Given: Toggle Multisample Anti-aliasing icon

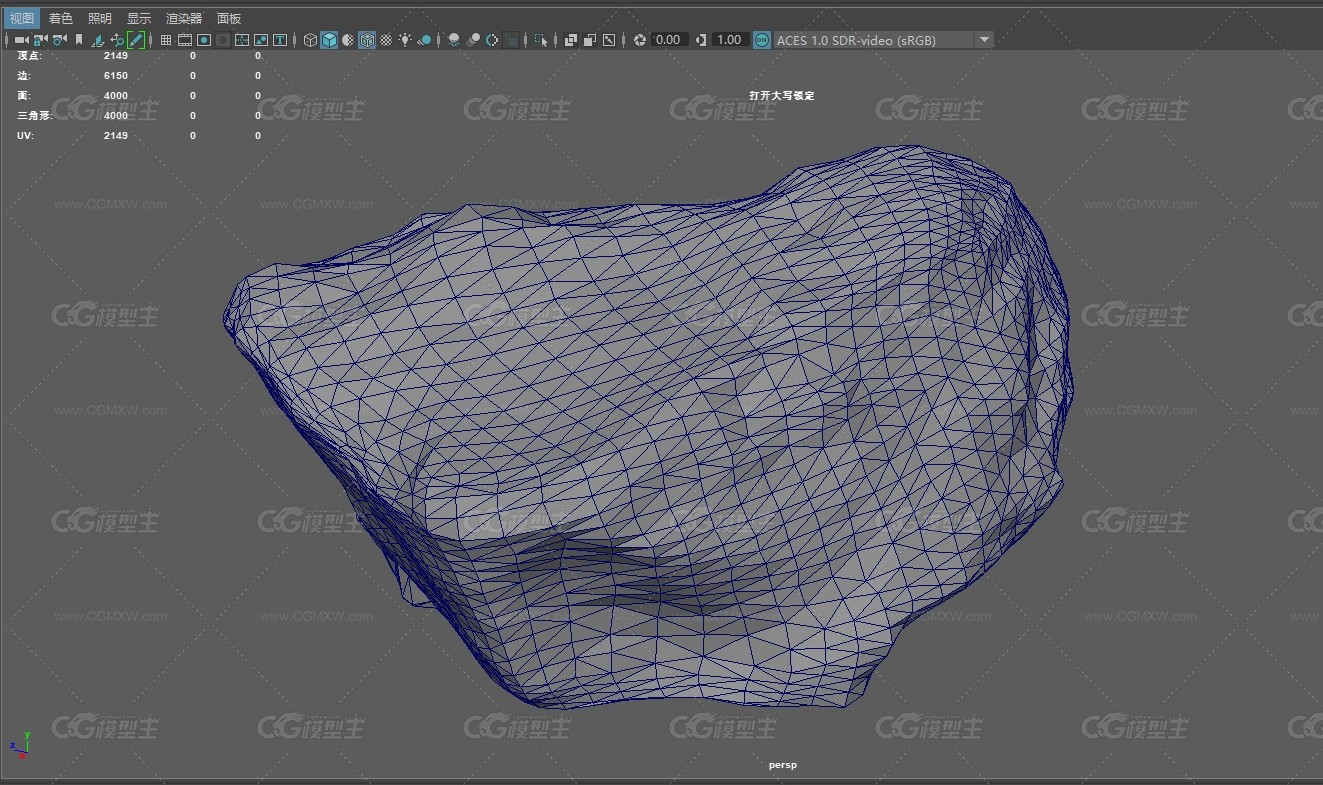Looking at the screenshot, I should tap(493, 40).
